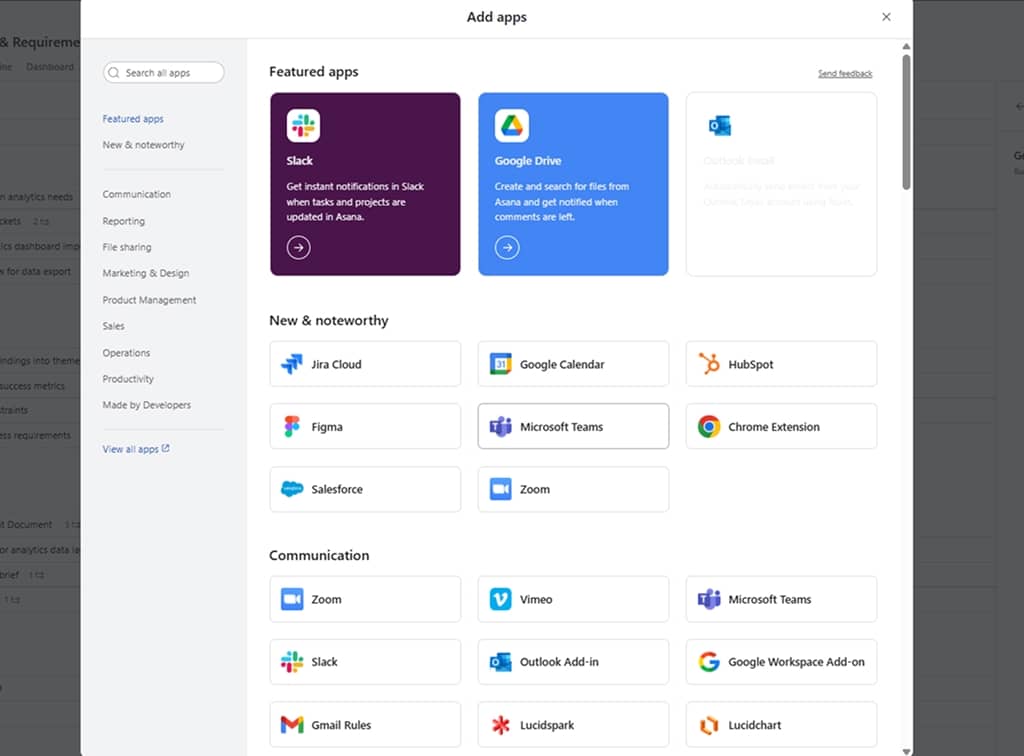
Task: Click the Outlook icon in the third featured card
Action: pyautogui.click(x=720, y=125)
